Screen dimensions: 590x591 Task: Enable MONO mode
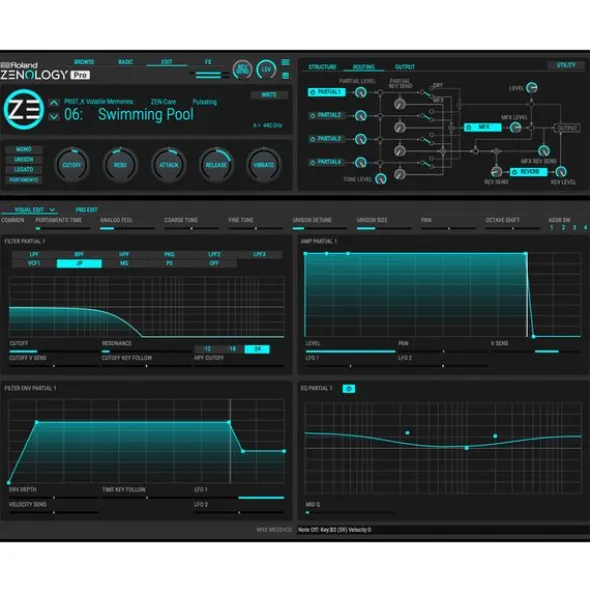(24, 149)
